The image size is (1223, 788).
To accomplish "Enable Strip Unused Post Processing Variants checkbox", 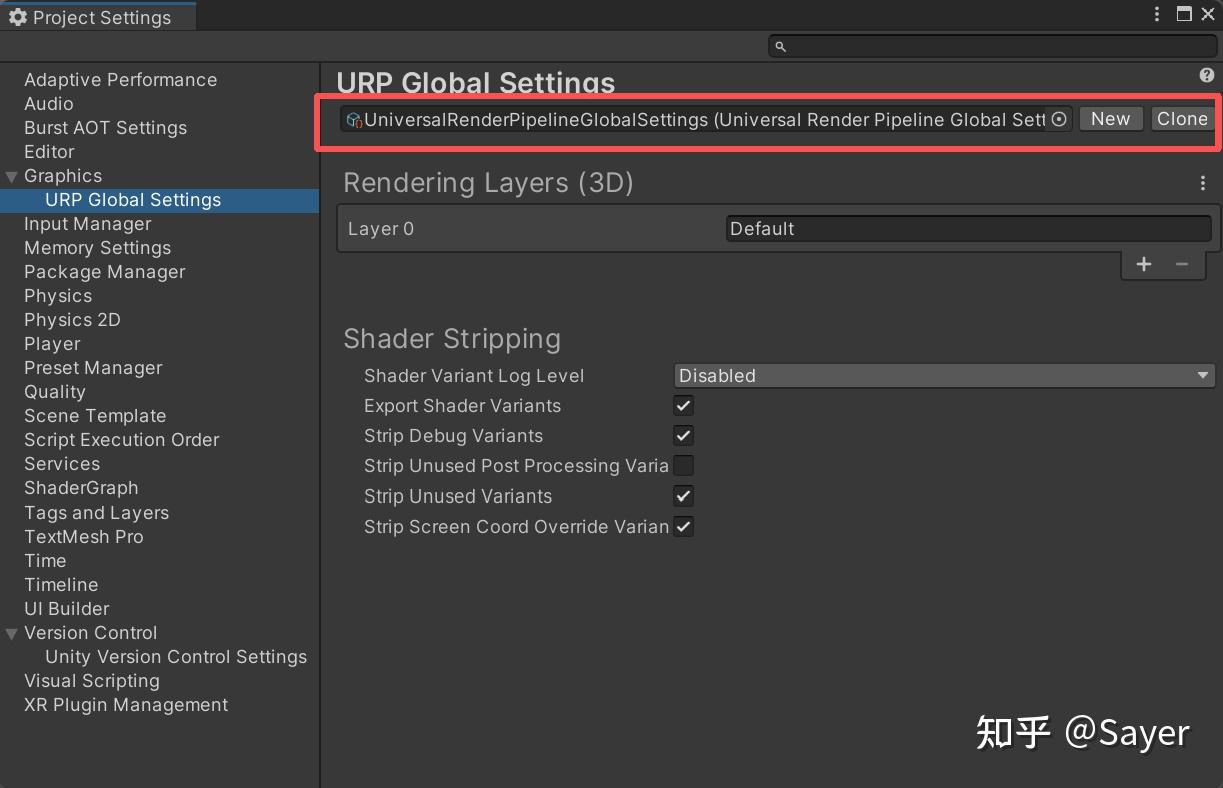I will tap(684, 466).
